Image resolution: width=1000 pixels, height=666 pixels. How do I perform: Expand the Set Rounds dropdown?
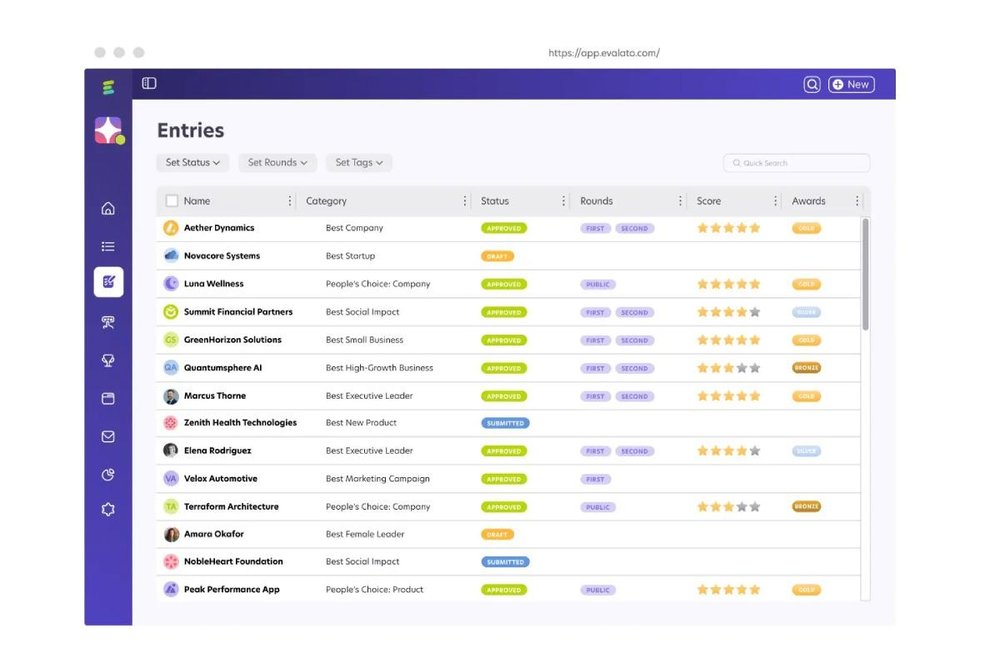click(x=277, y=163)
